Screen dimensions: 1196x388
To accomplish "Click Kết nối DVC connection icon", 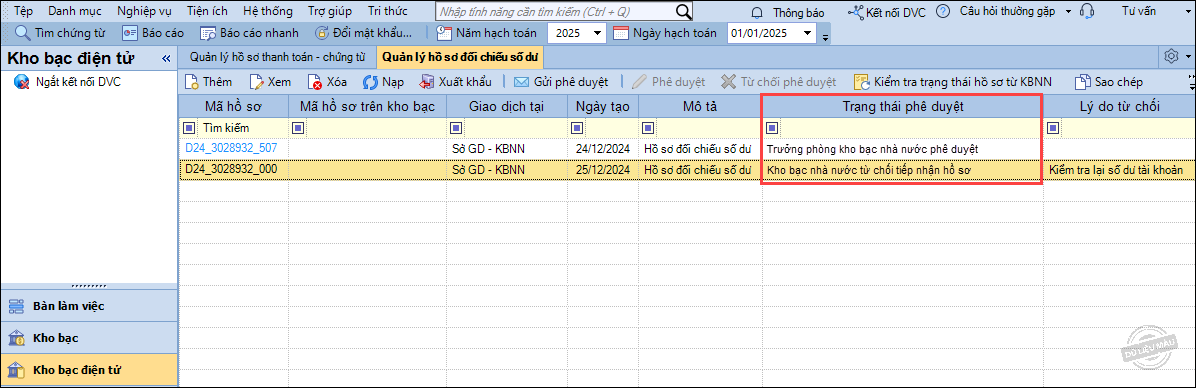I will (x=856, y=12).
